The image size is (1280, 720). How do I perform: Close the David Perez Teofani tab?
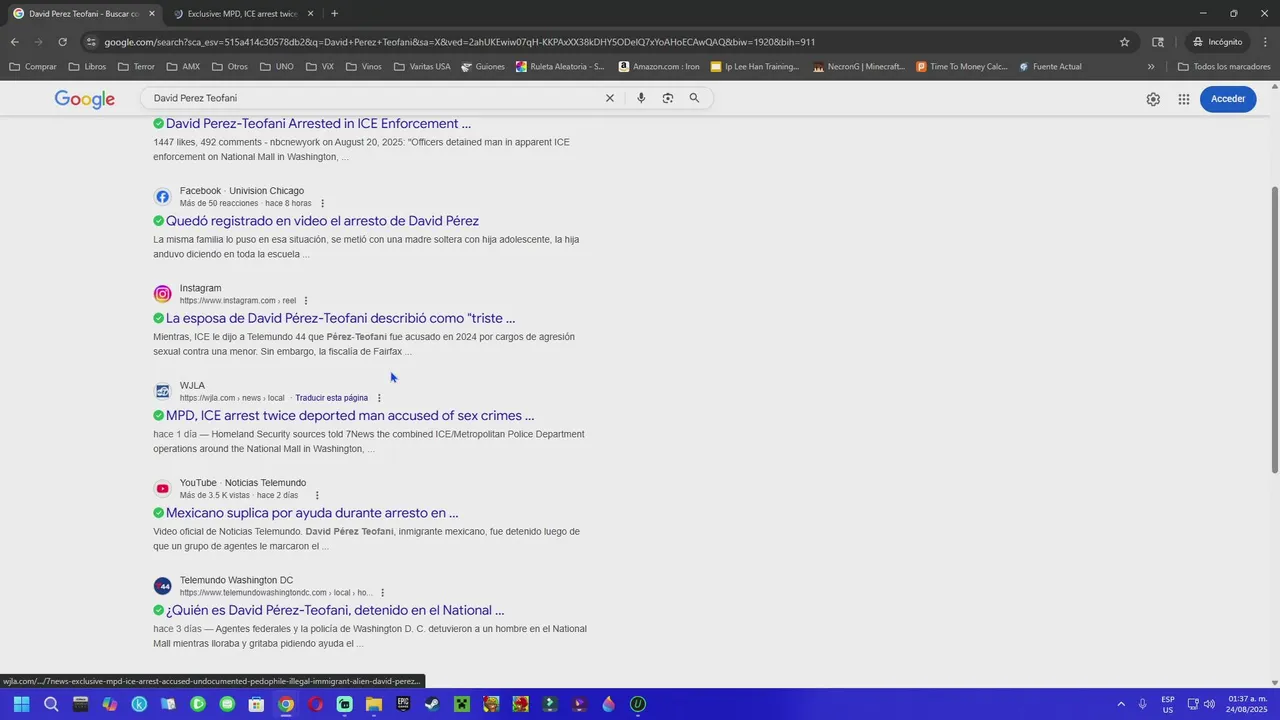(152, 14)
